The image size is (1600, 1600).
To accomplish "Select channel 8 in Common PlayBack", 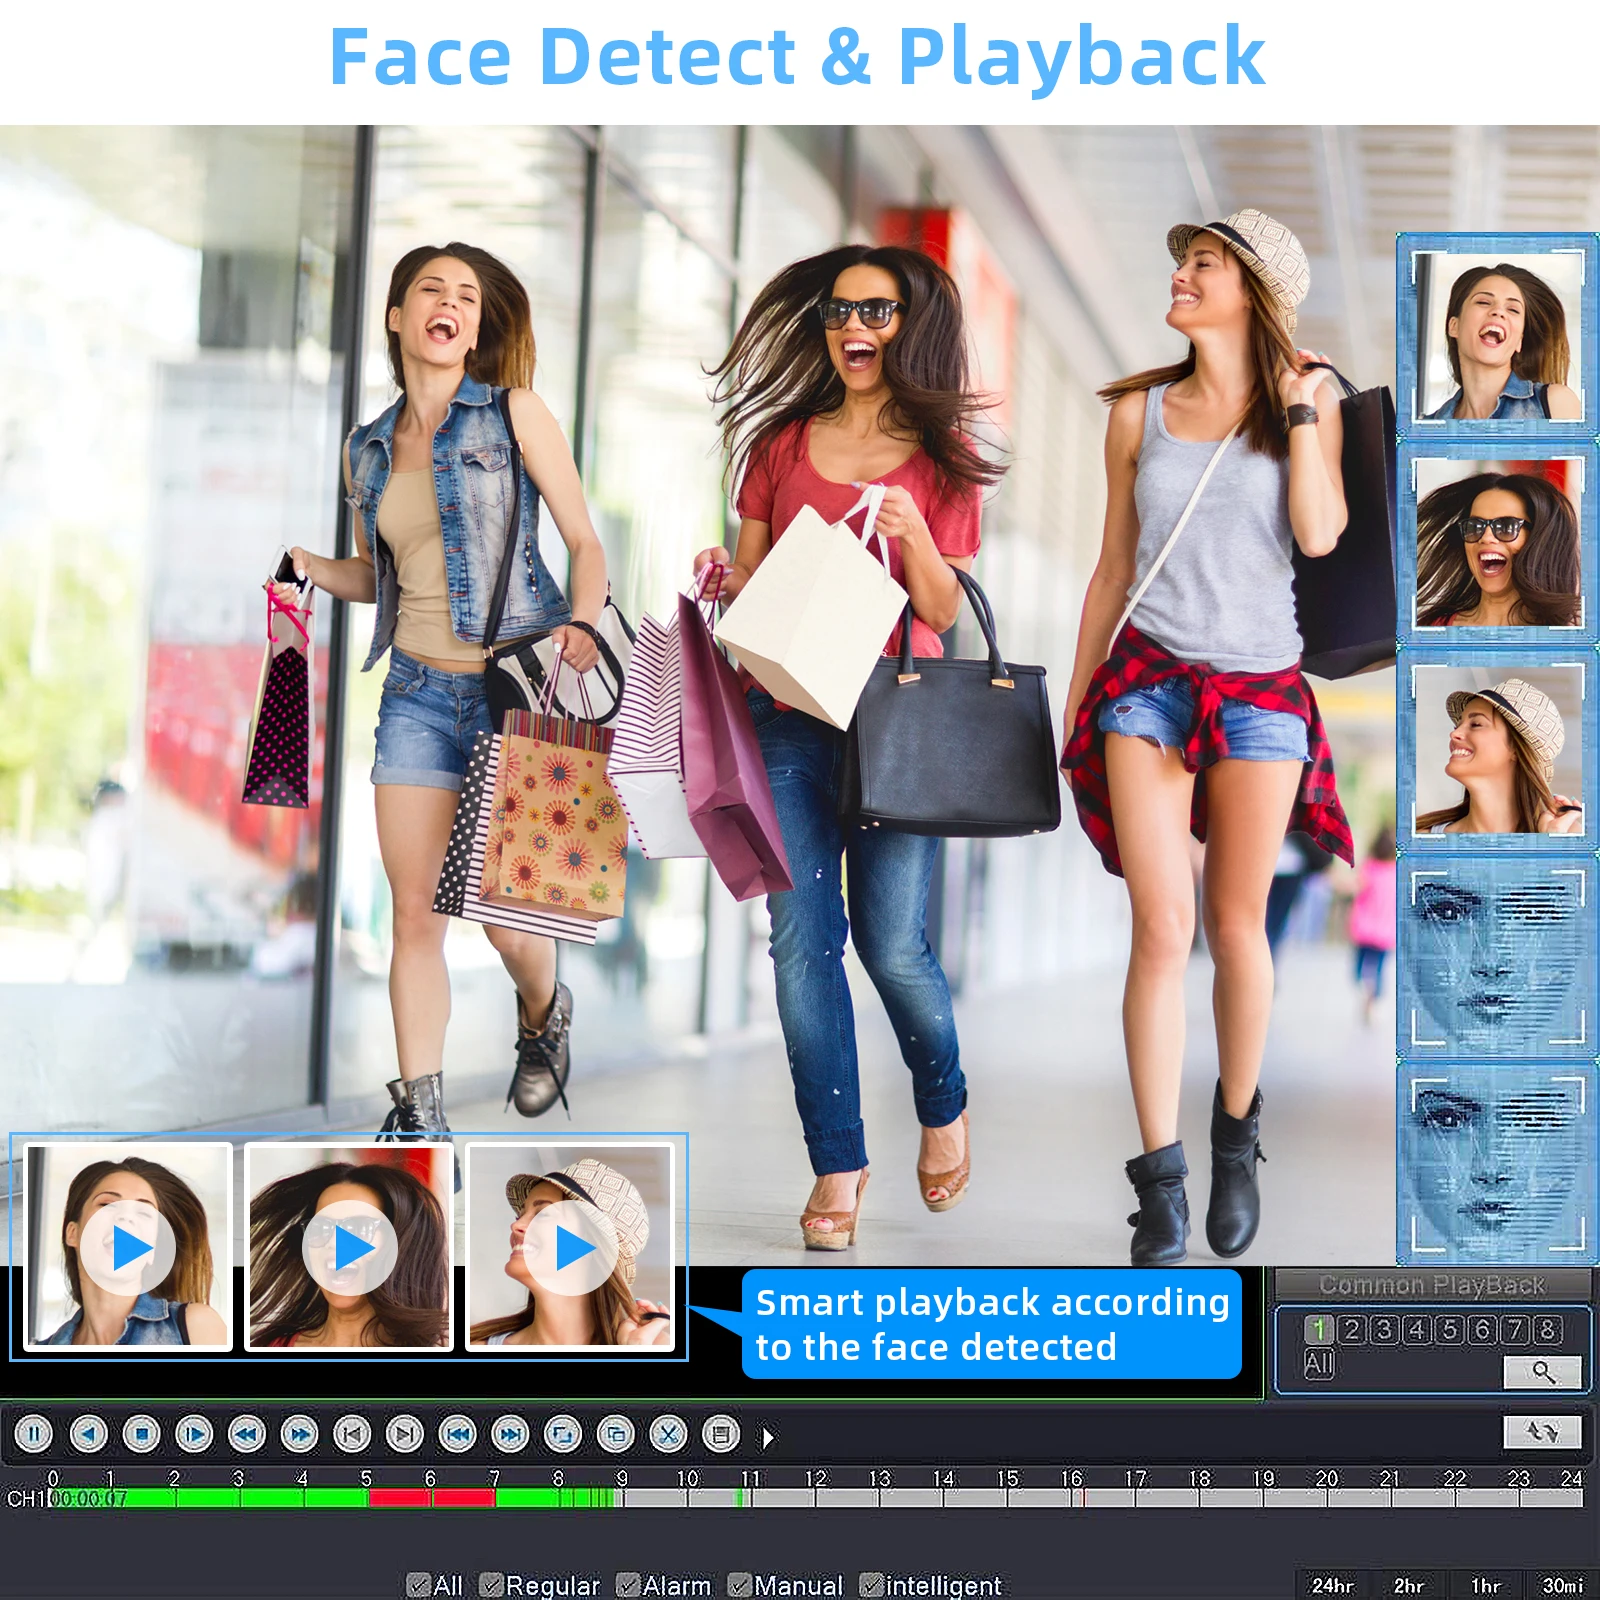I will tap(1548, 1329).
